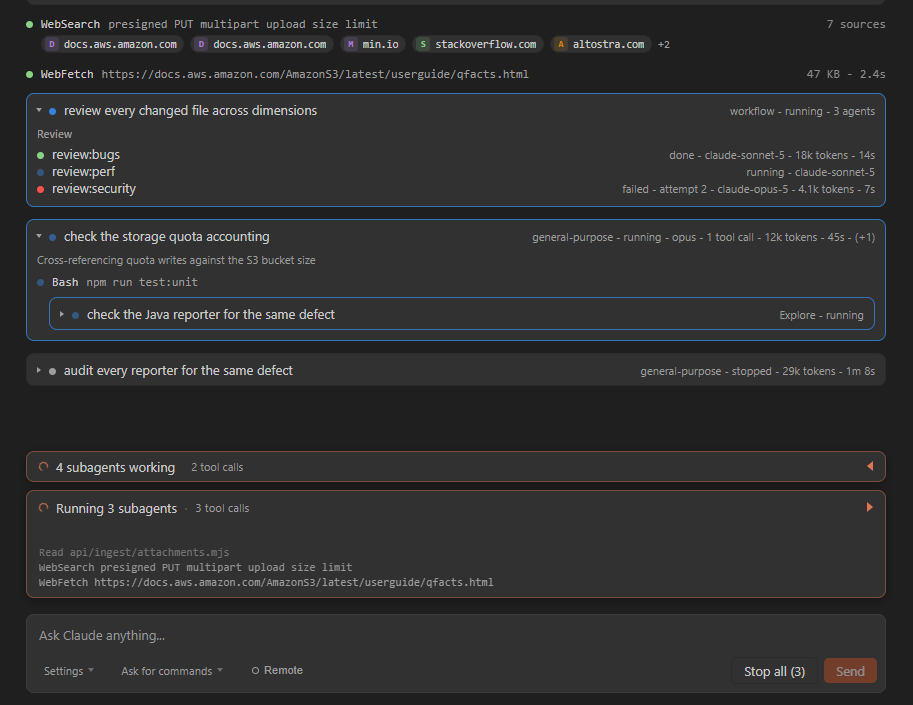Viewport: 913px width, 705px height.
Task: Click the status dot of storage quota task
Action: pos(52,238)
